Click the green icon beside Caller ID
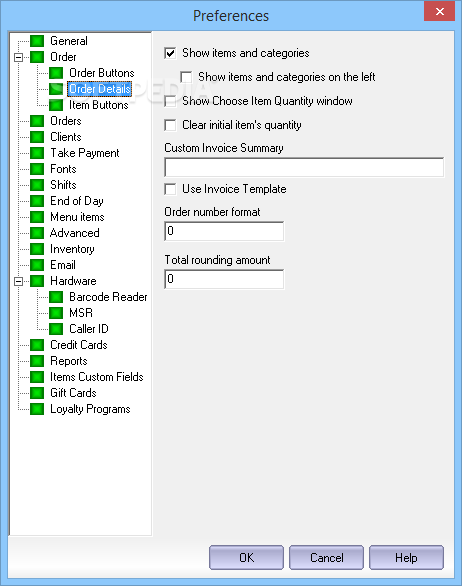462x586 pixels. (56, 329)
